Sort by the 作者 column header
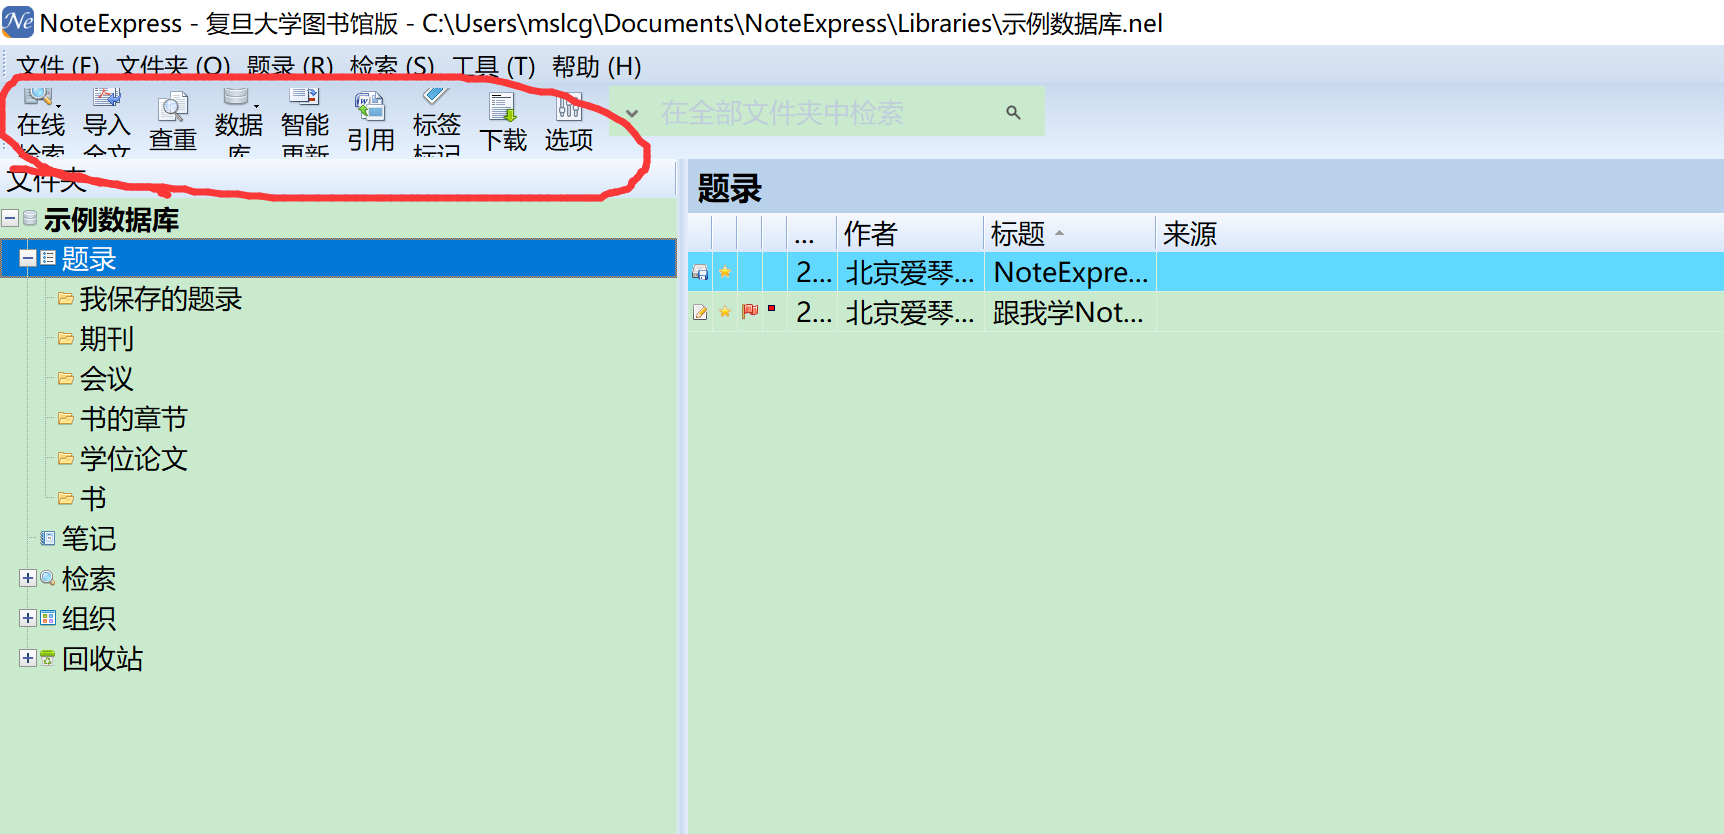This screenshot has width=1724, height=834. click(x=911, y=233)
